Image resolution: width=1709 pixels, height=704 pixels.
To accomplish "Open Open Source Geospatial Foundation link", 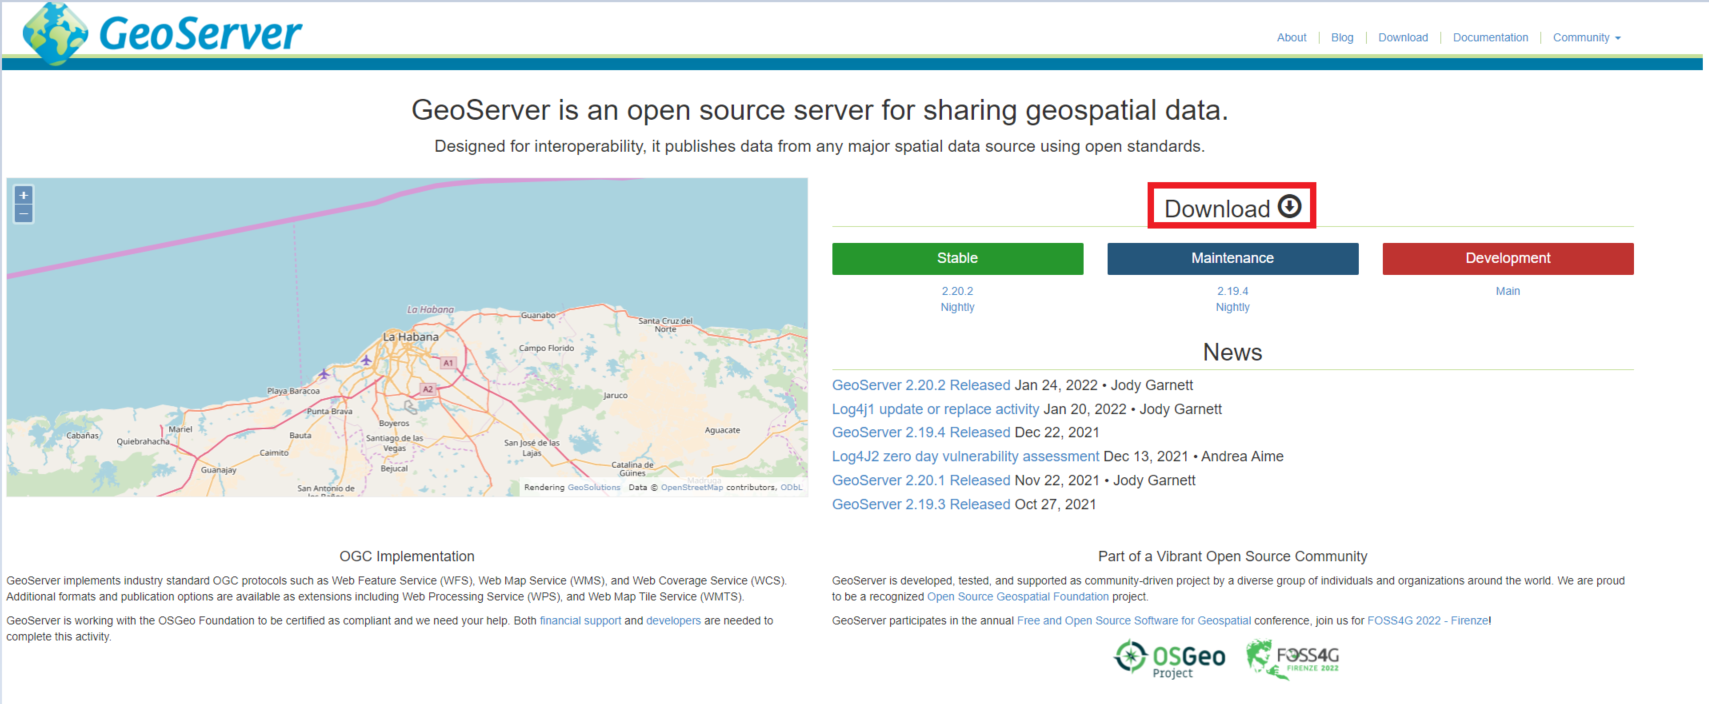I will (x=1018, y=597).
